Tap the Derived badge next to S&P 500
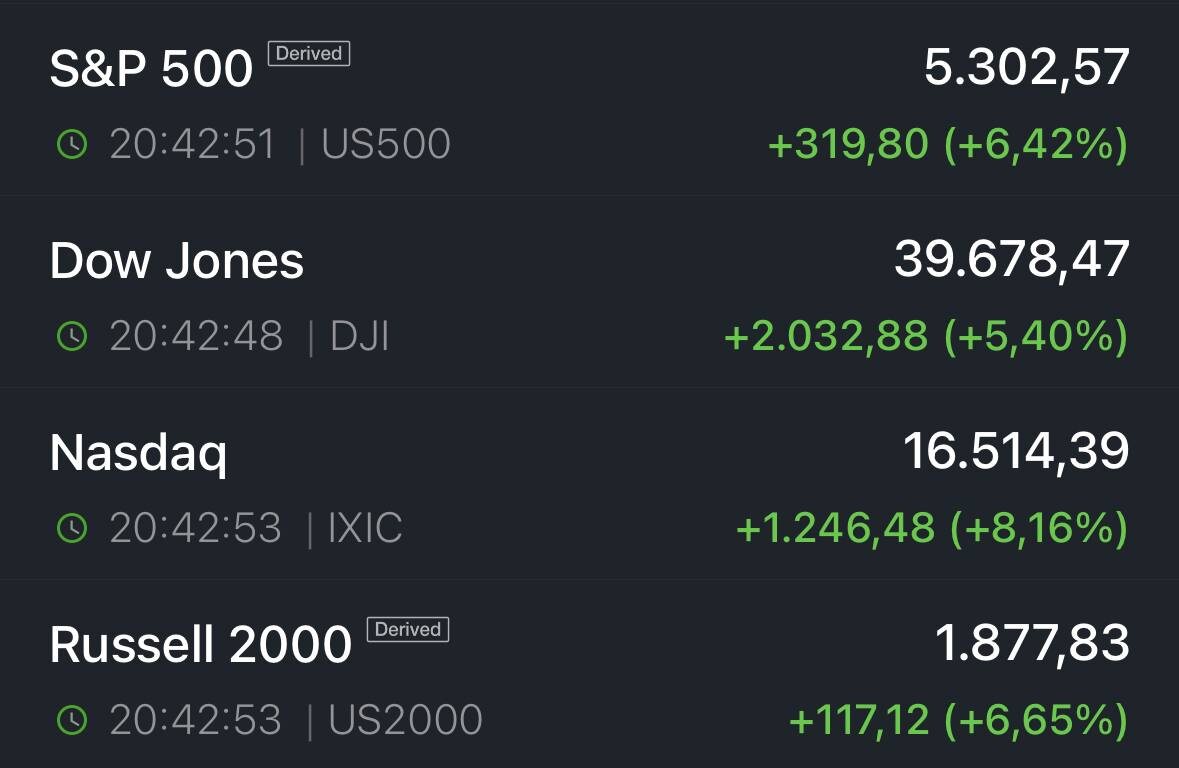 pos(309,53)
